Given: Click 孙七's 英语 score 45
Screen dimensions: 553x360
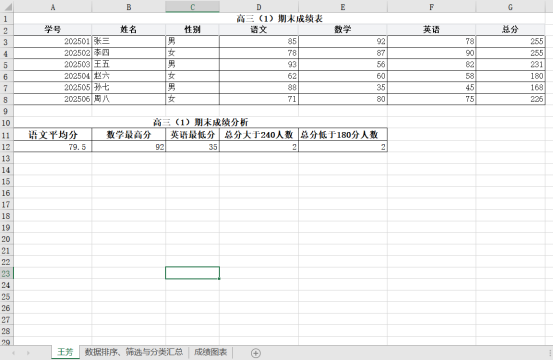Looking at the screenshot, I should (x=432, y=87).
